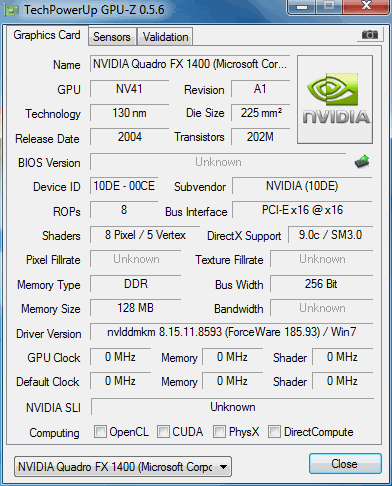Click the Release Date value 2004
The image size is (392, 486).
coord(129,137)
